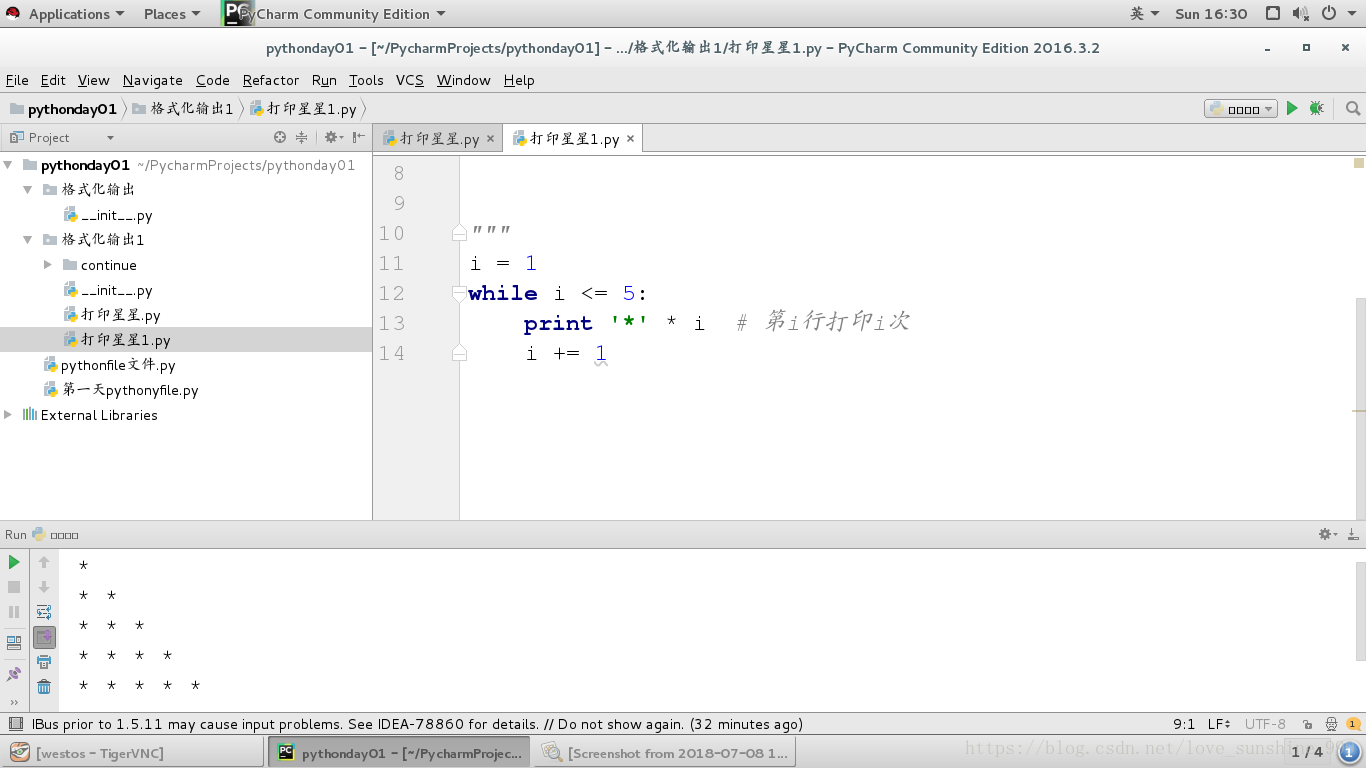Open the Places menu in top panel
Image resolution: width=1366 pixels, height=768 pixels.
click(172, 14)
